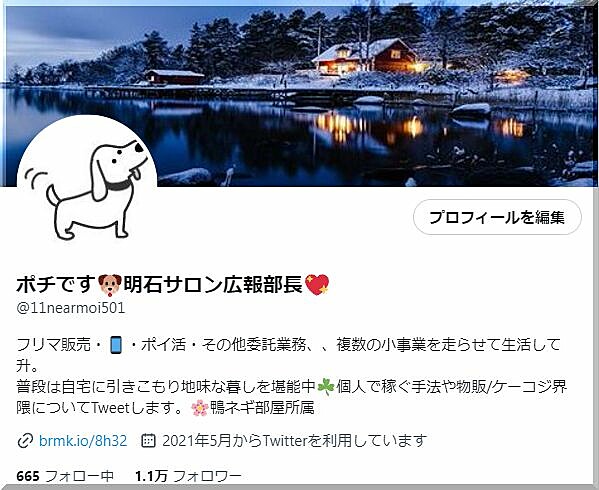This screenshot has height=490, width=599.
Task: Click the sparkling heart emoji in display name
Action: (317, 285)
